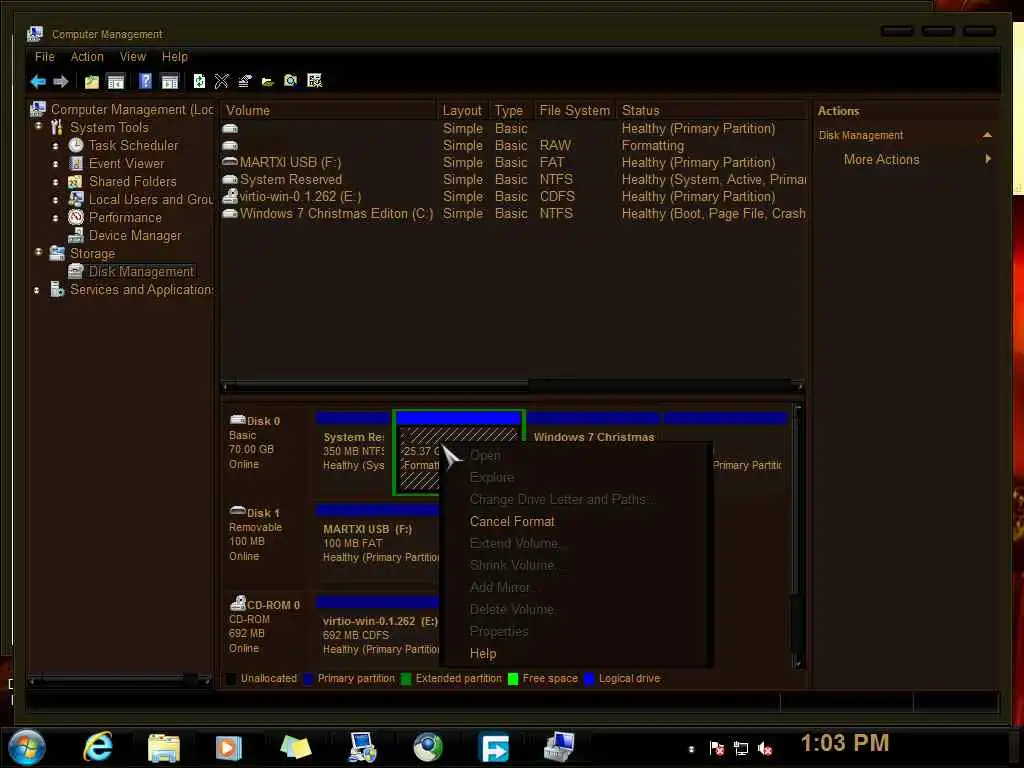Click the tree pane horizontal scrollbar
1024x768 pixels.
[121, 680]
